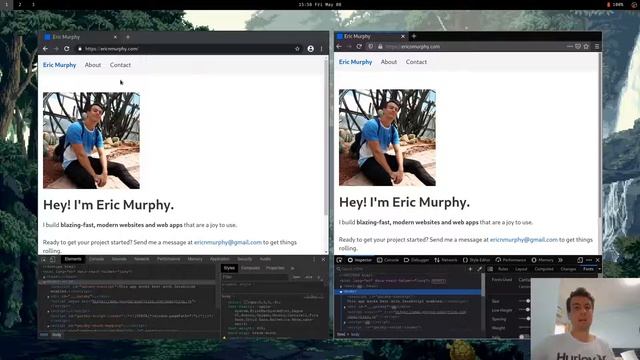Open the Style Editor tab in Firefox DevTools
This screenshot has height=360, width=640.
(476, 260)
